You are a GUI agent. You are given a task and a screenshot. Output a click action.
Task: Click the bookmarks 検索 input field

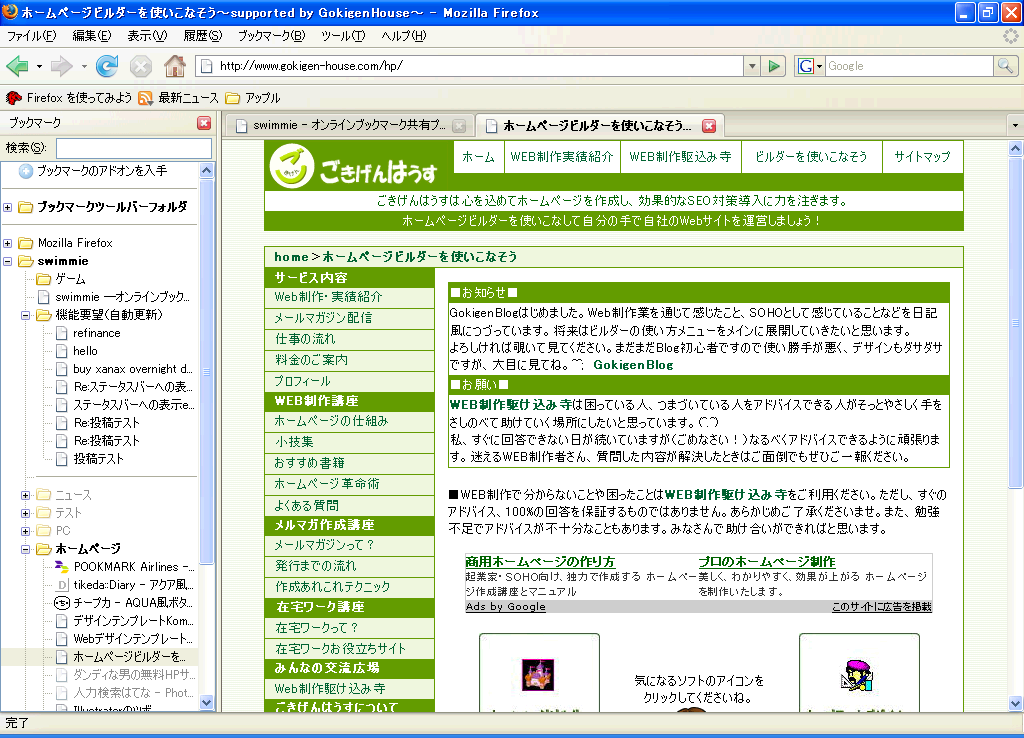click(x=134, y=148)
